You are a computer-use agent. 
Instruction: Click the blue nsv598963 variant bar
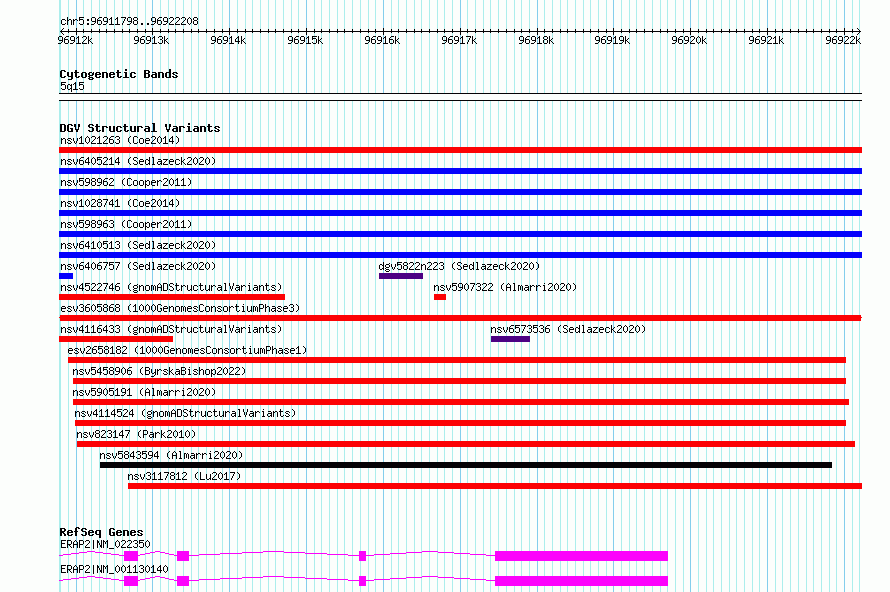[x=460, y=234]
